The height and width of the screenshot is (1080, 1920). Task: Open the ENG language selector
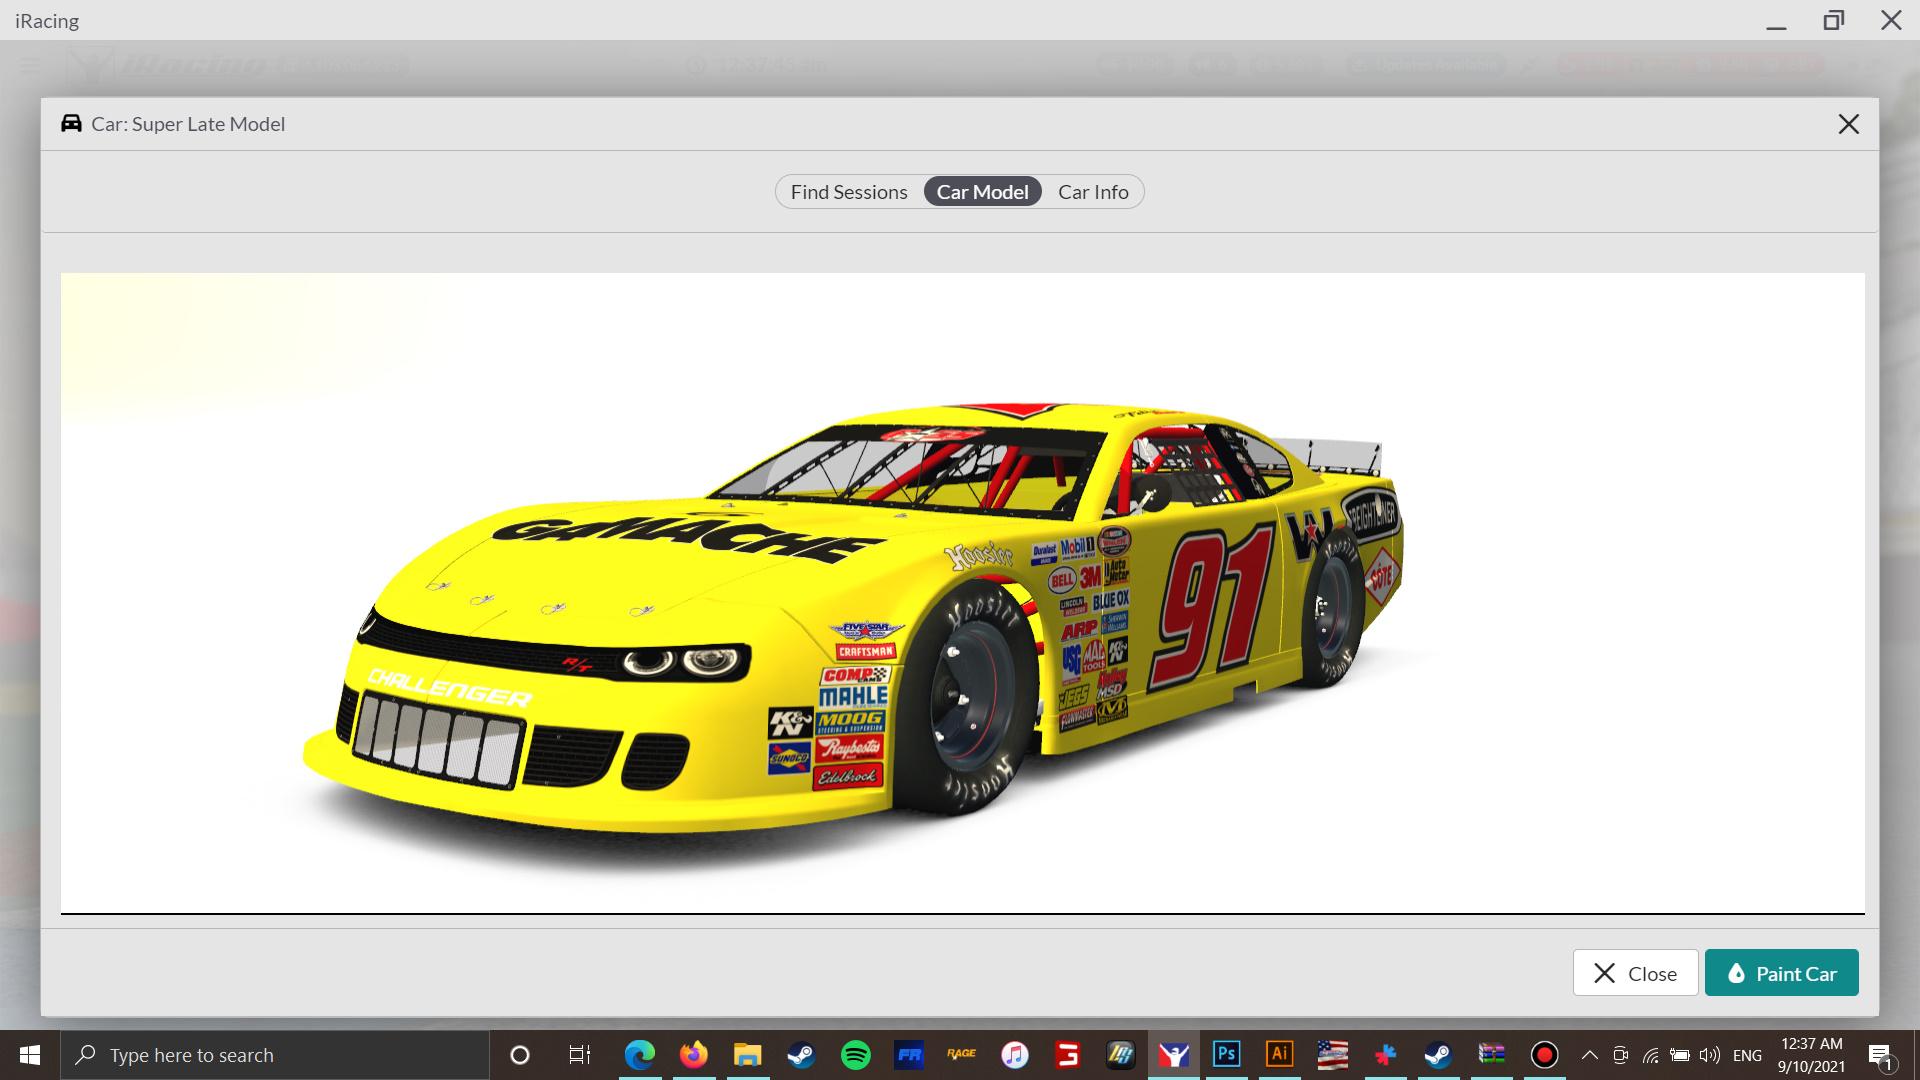[1747, 1054]
